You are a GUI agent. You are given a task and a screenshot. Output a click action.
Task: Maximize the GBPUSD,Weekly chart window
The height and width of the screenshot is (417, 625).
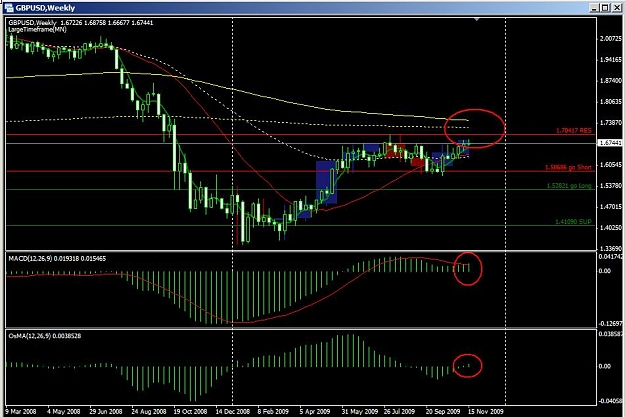point(605,8)
